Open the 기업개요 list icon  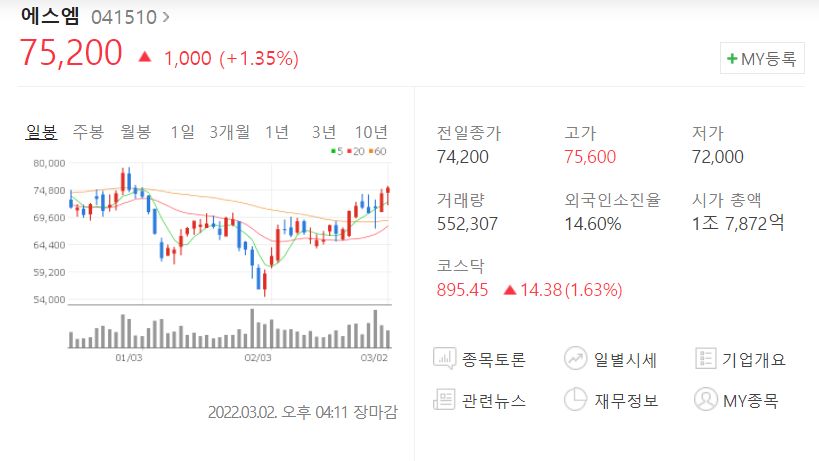point(706,359)
